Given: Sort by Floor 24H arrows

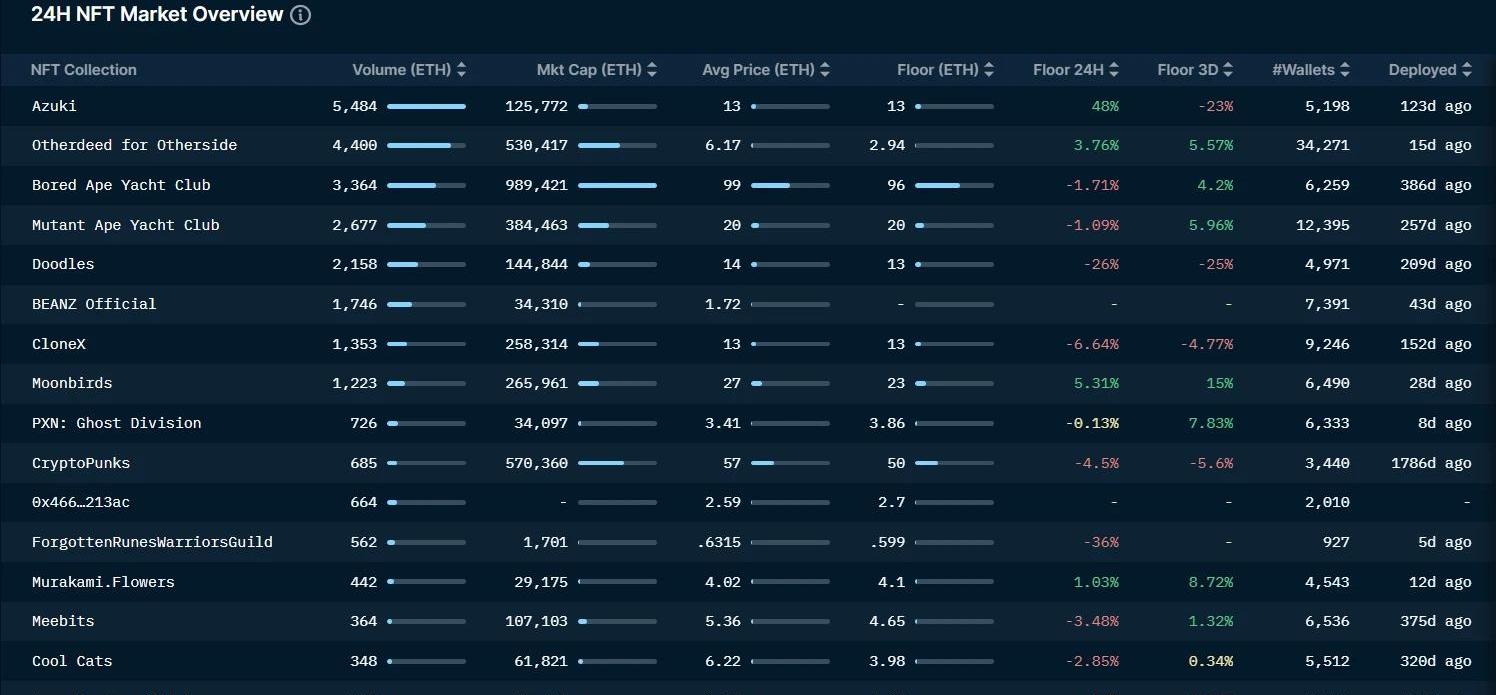Looking at the screenshot, I should 1114,70.
